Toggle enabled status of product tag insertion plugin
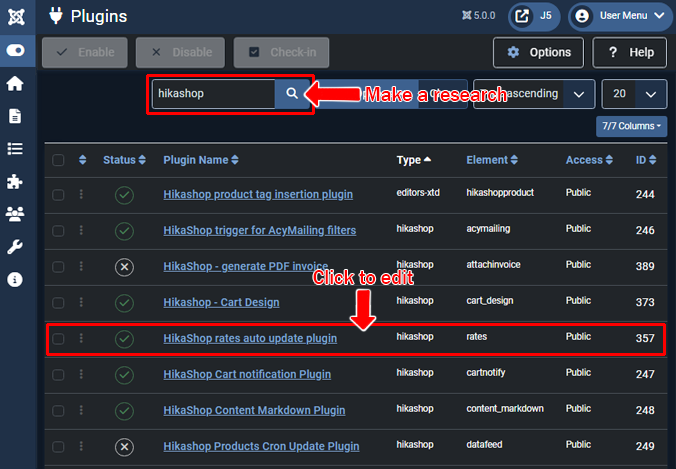The width and height of the screenshot is (676, 469). pyautogui.click(x=124, y=195)
